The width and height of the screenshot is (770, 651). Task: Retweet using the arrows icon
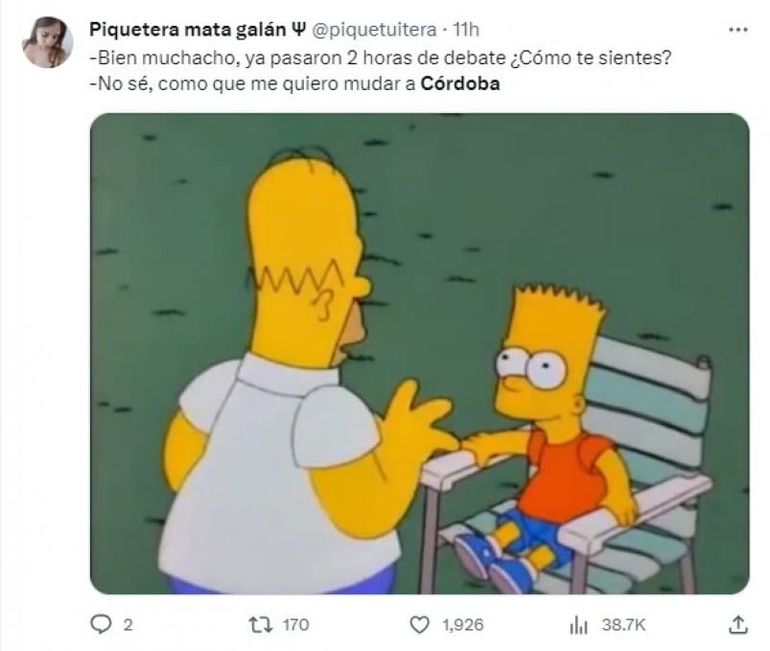pos(260,624)
